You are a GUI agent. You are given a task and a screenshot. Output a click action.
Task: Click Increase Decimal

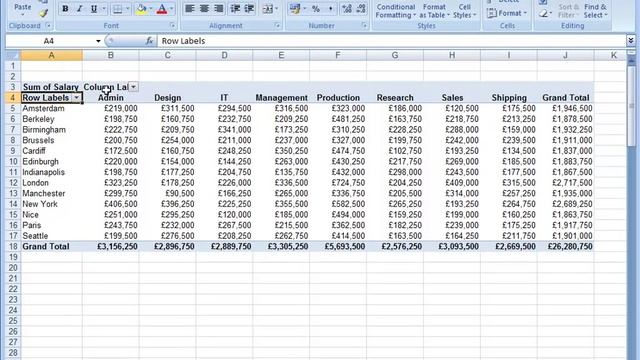pos(347,9)
